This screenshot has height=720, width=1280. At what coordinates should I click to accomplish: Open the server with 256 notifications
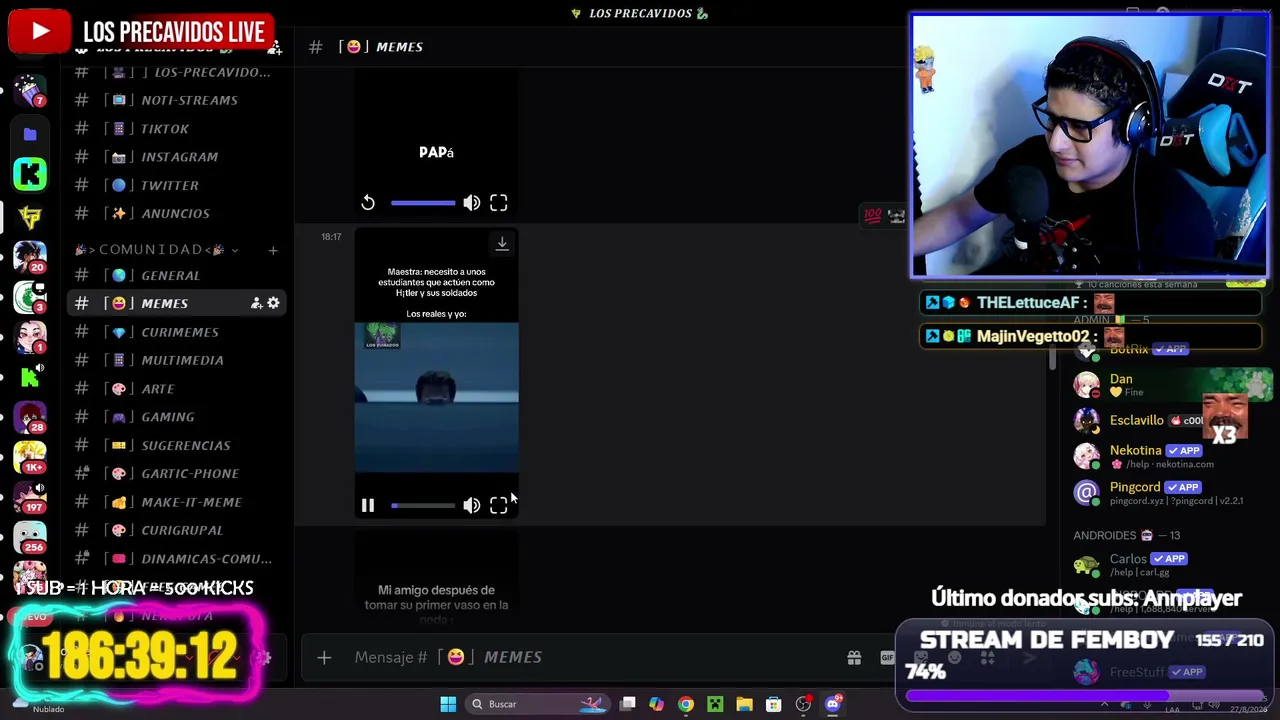tap(30, 538)
